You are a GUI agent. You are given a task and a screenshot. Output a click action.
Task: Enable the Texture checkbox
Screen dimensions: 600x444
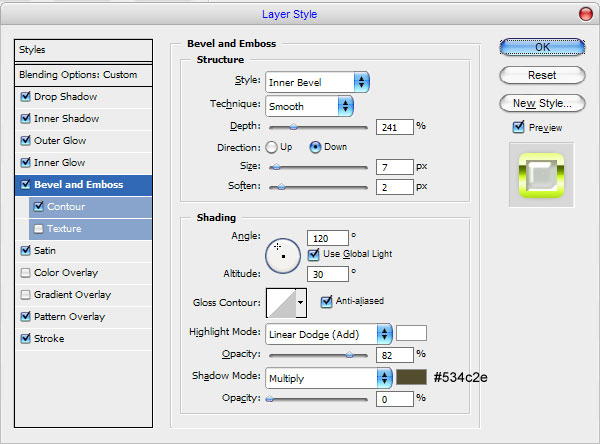pyautogui.click(x=38, y=229)
